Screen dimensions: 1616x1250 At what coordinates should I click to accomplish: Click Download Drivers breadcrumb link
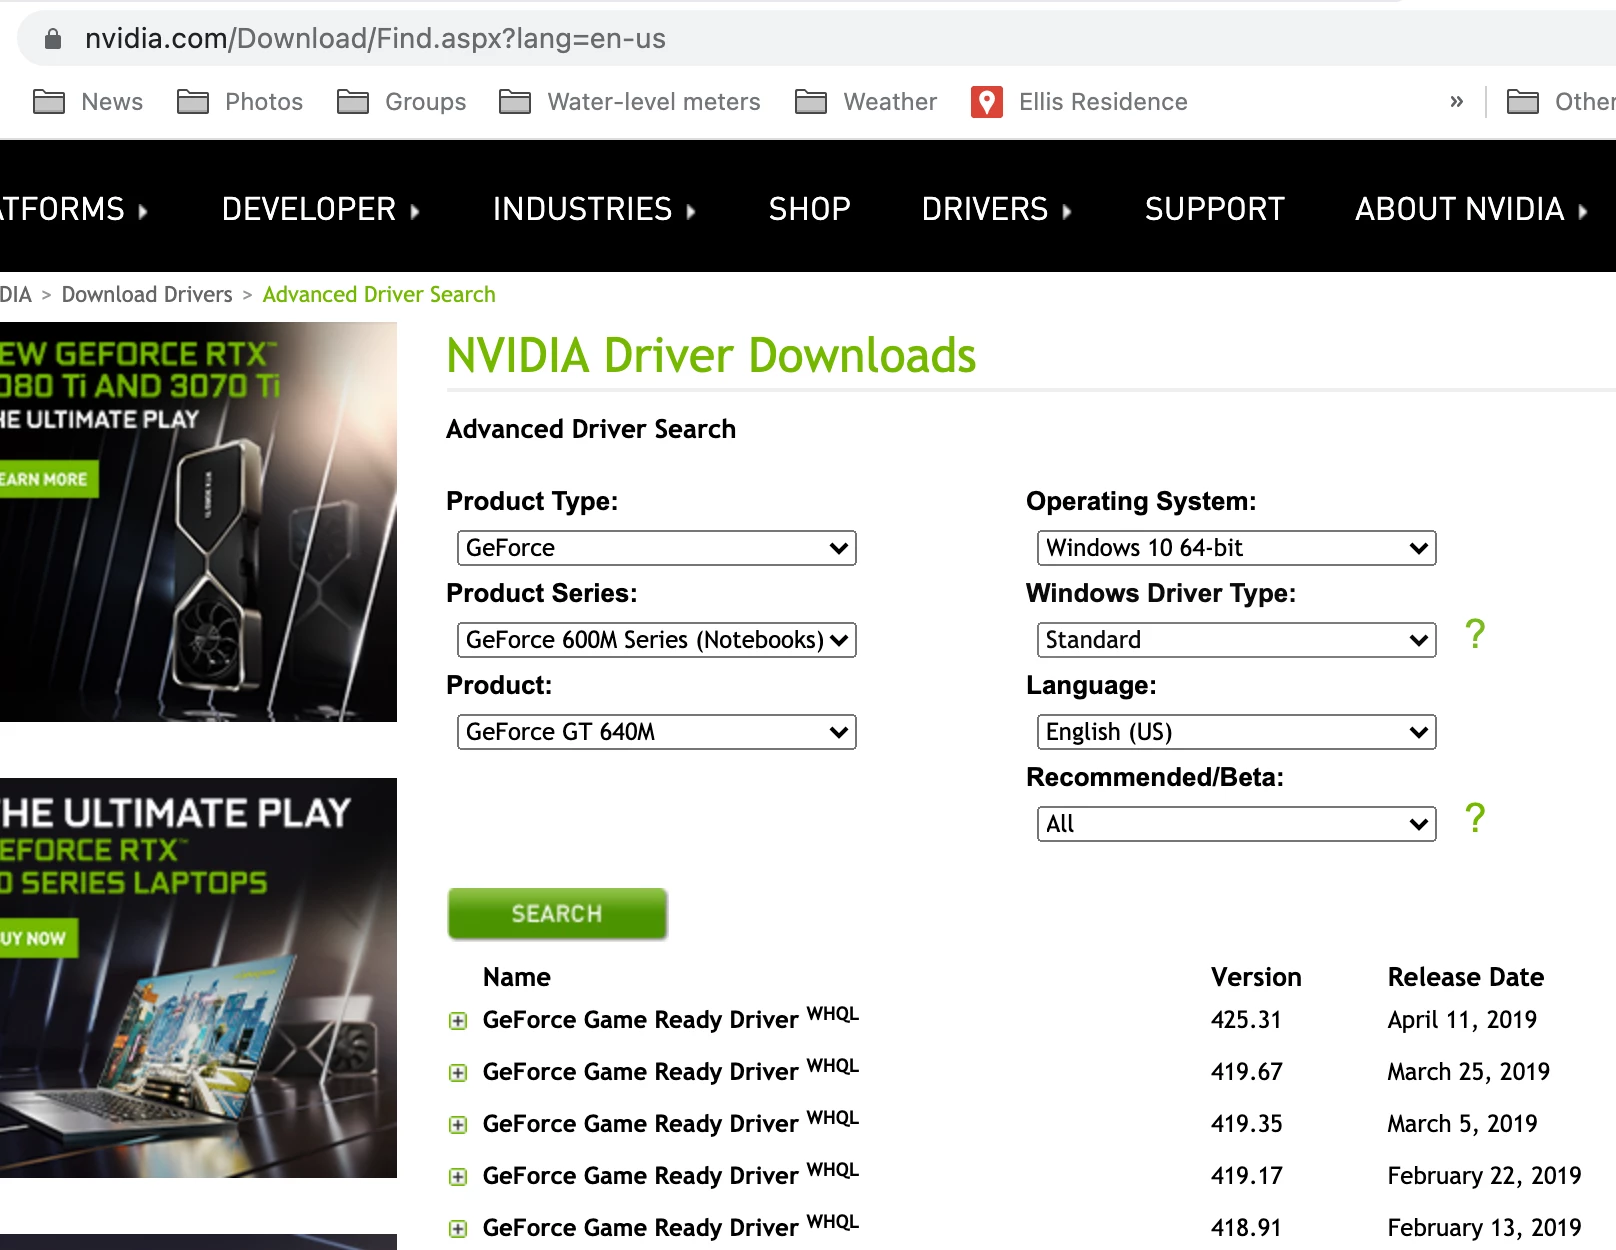[147, 294]
